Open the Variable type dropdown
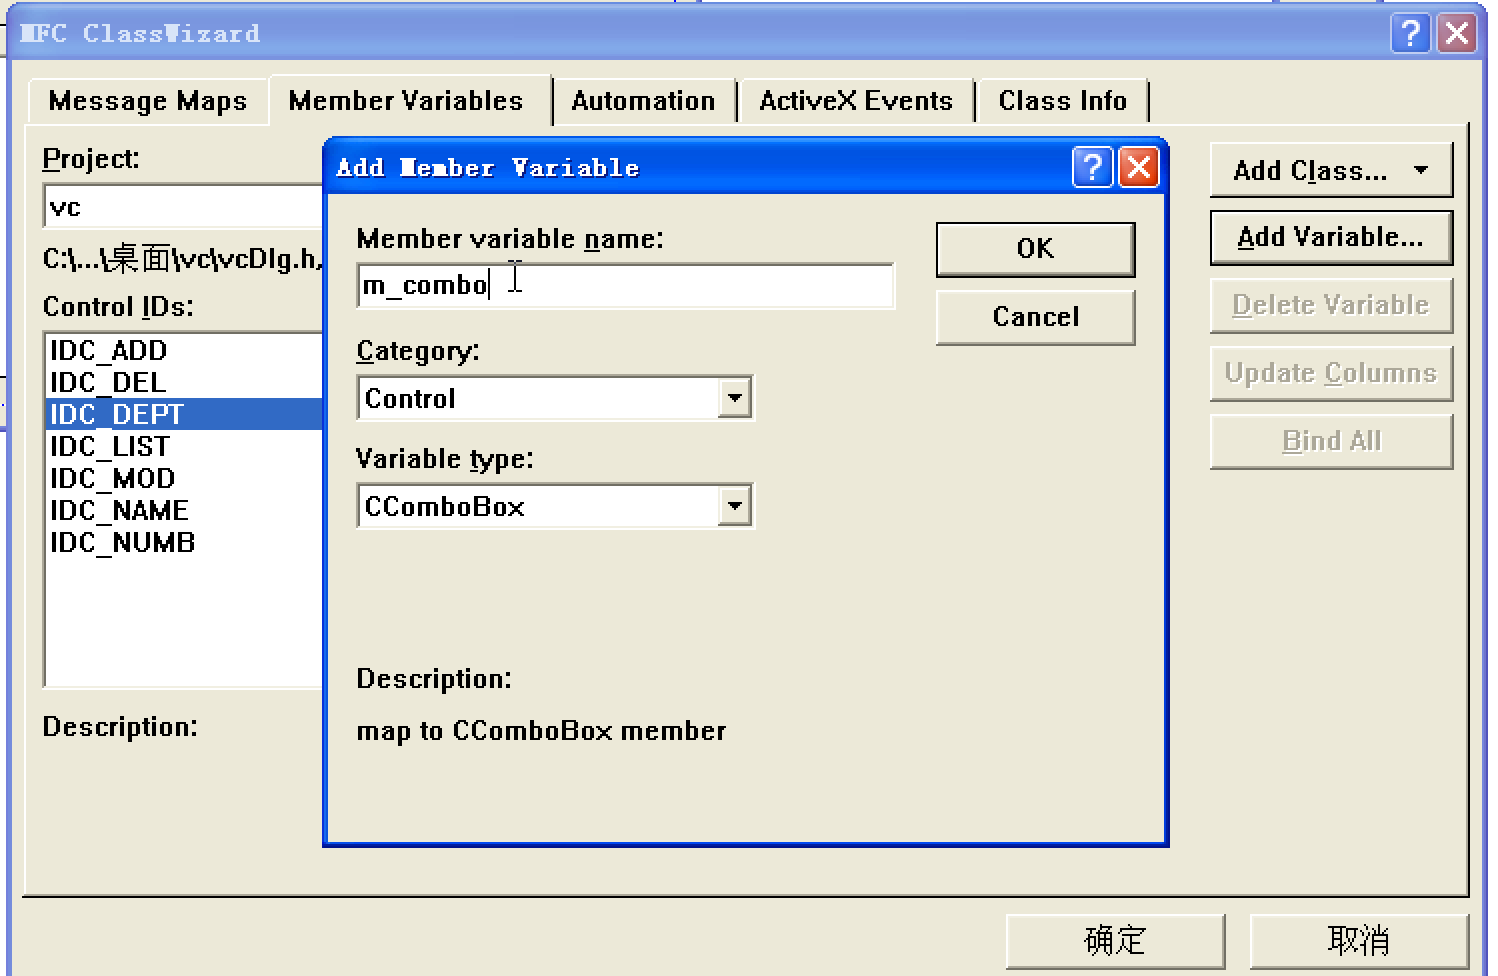 pos(735,506)
